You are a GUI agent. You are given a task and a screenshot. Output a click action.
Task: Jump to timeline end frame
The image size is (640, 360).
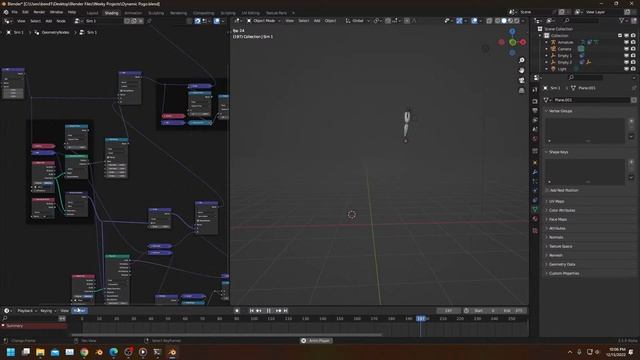tap(286, 311)
